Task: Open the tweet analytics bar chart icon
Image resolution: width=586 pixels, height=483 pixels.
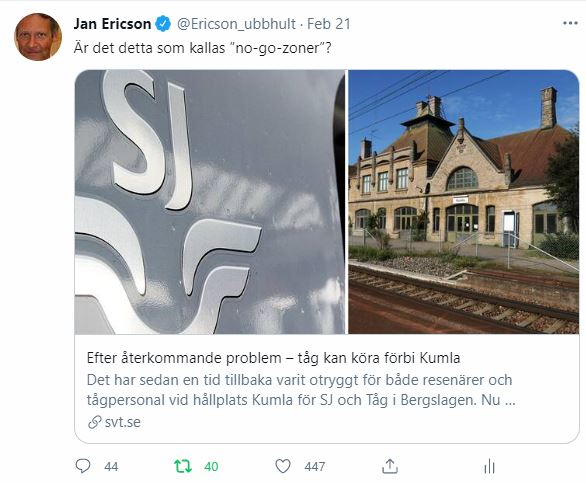Action: [x=489, y=467]
